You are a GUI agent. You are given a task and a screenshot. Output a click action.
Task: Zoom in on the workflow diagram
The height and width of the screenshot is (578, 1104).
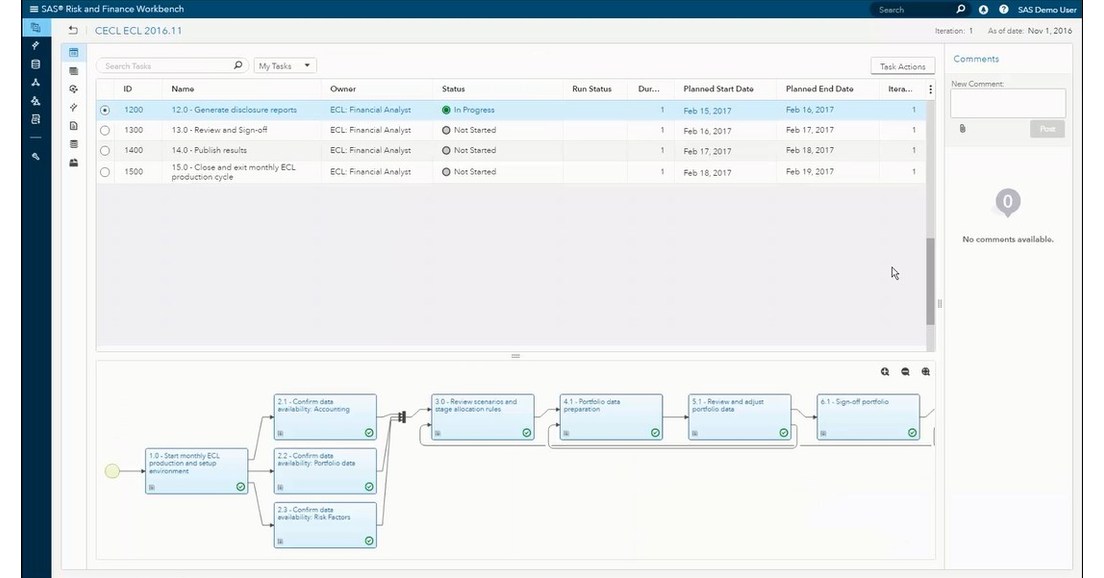click(x=884, y=371)
